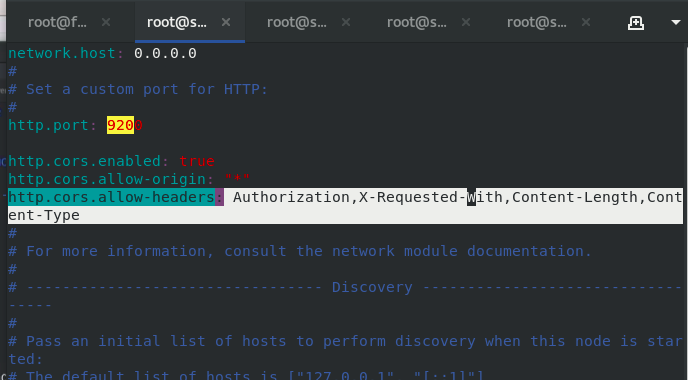Close the active root@s... terminal tab
This screenshot has width=688, height=380.
(x=226, y=22)
